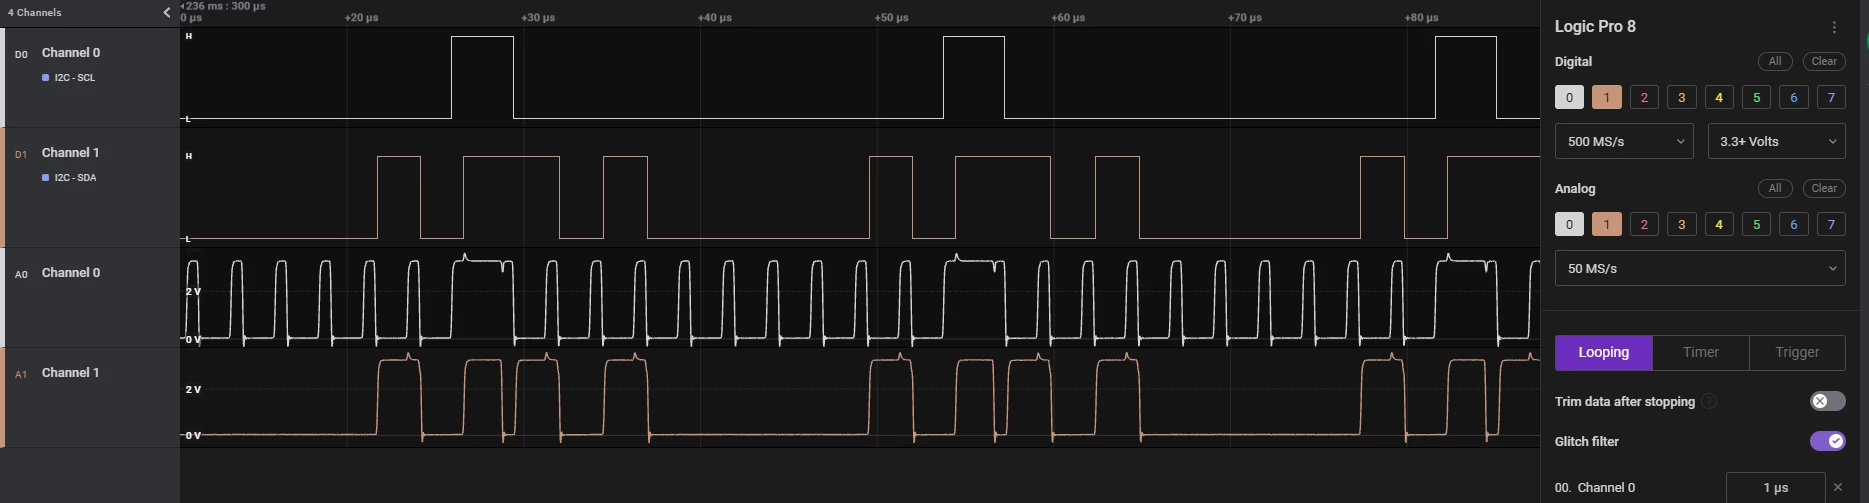1869x503 pixels.
Task: Select the A1 Channel 1 analog row label
Action: [70, 372]
